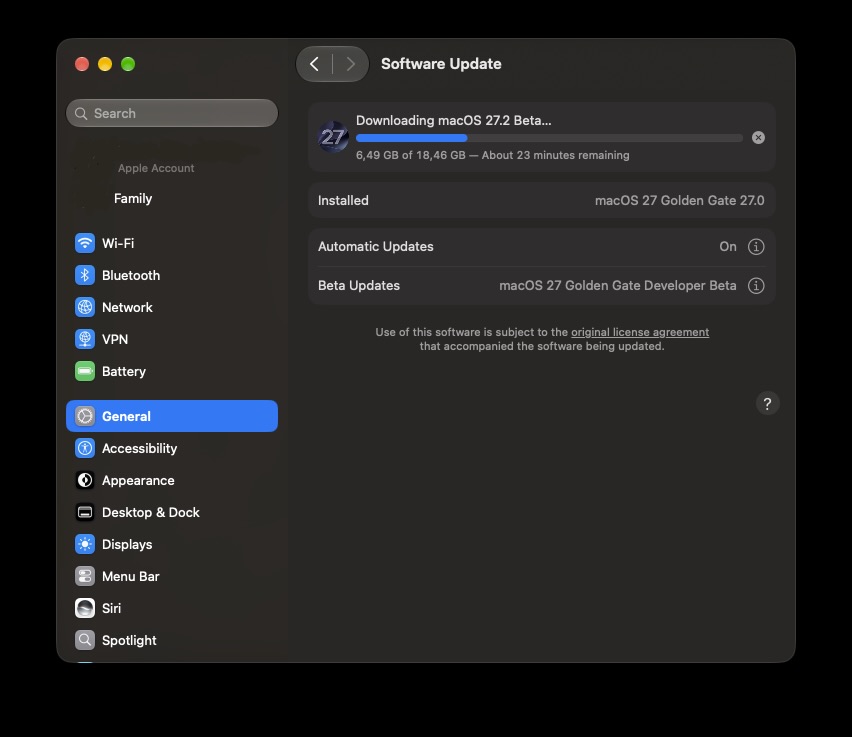Go back with the left chevron

coord(314,64)
